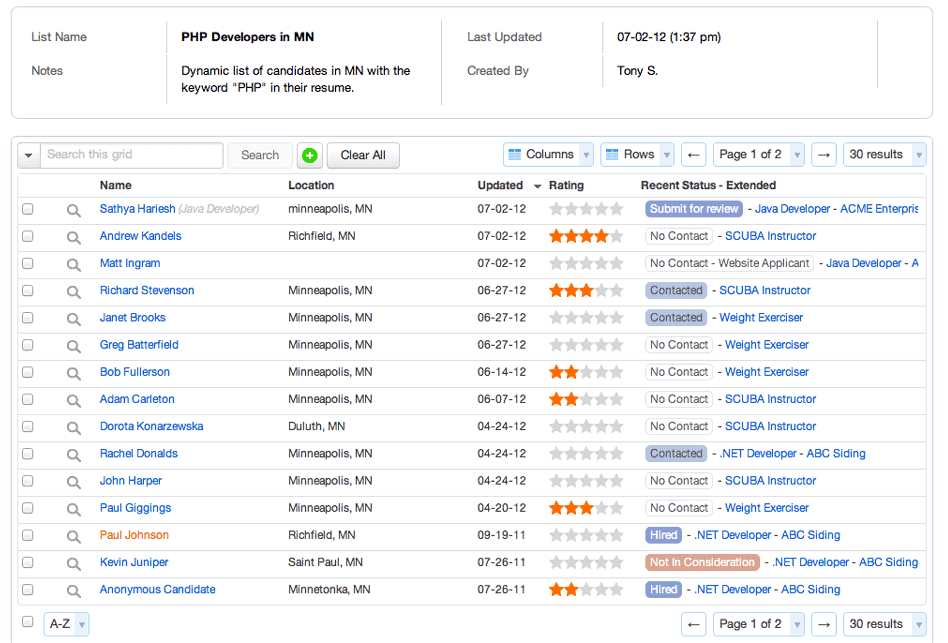The height and width of the screenshot is (643, 948).
Task: Select the Janet Brooks row checkbox
Action: (28, 318)
